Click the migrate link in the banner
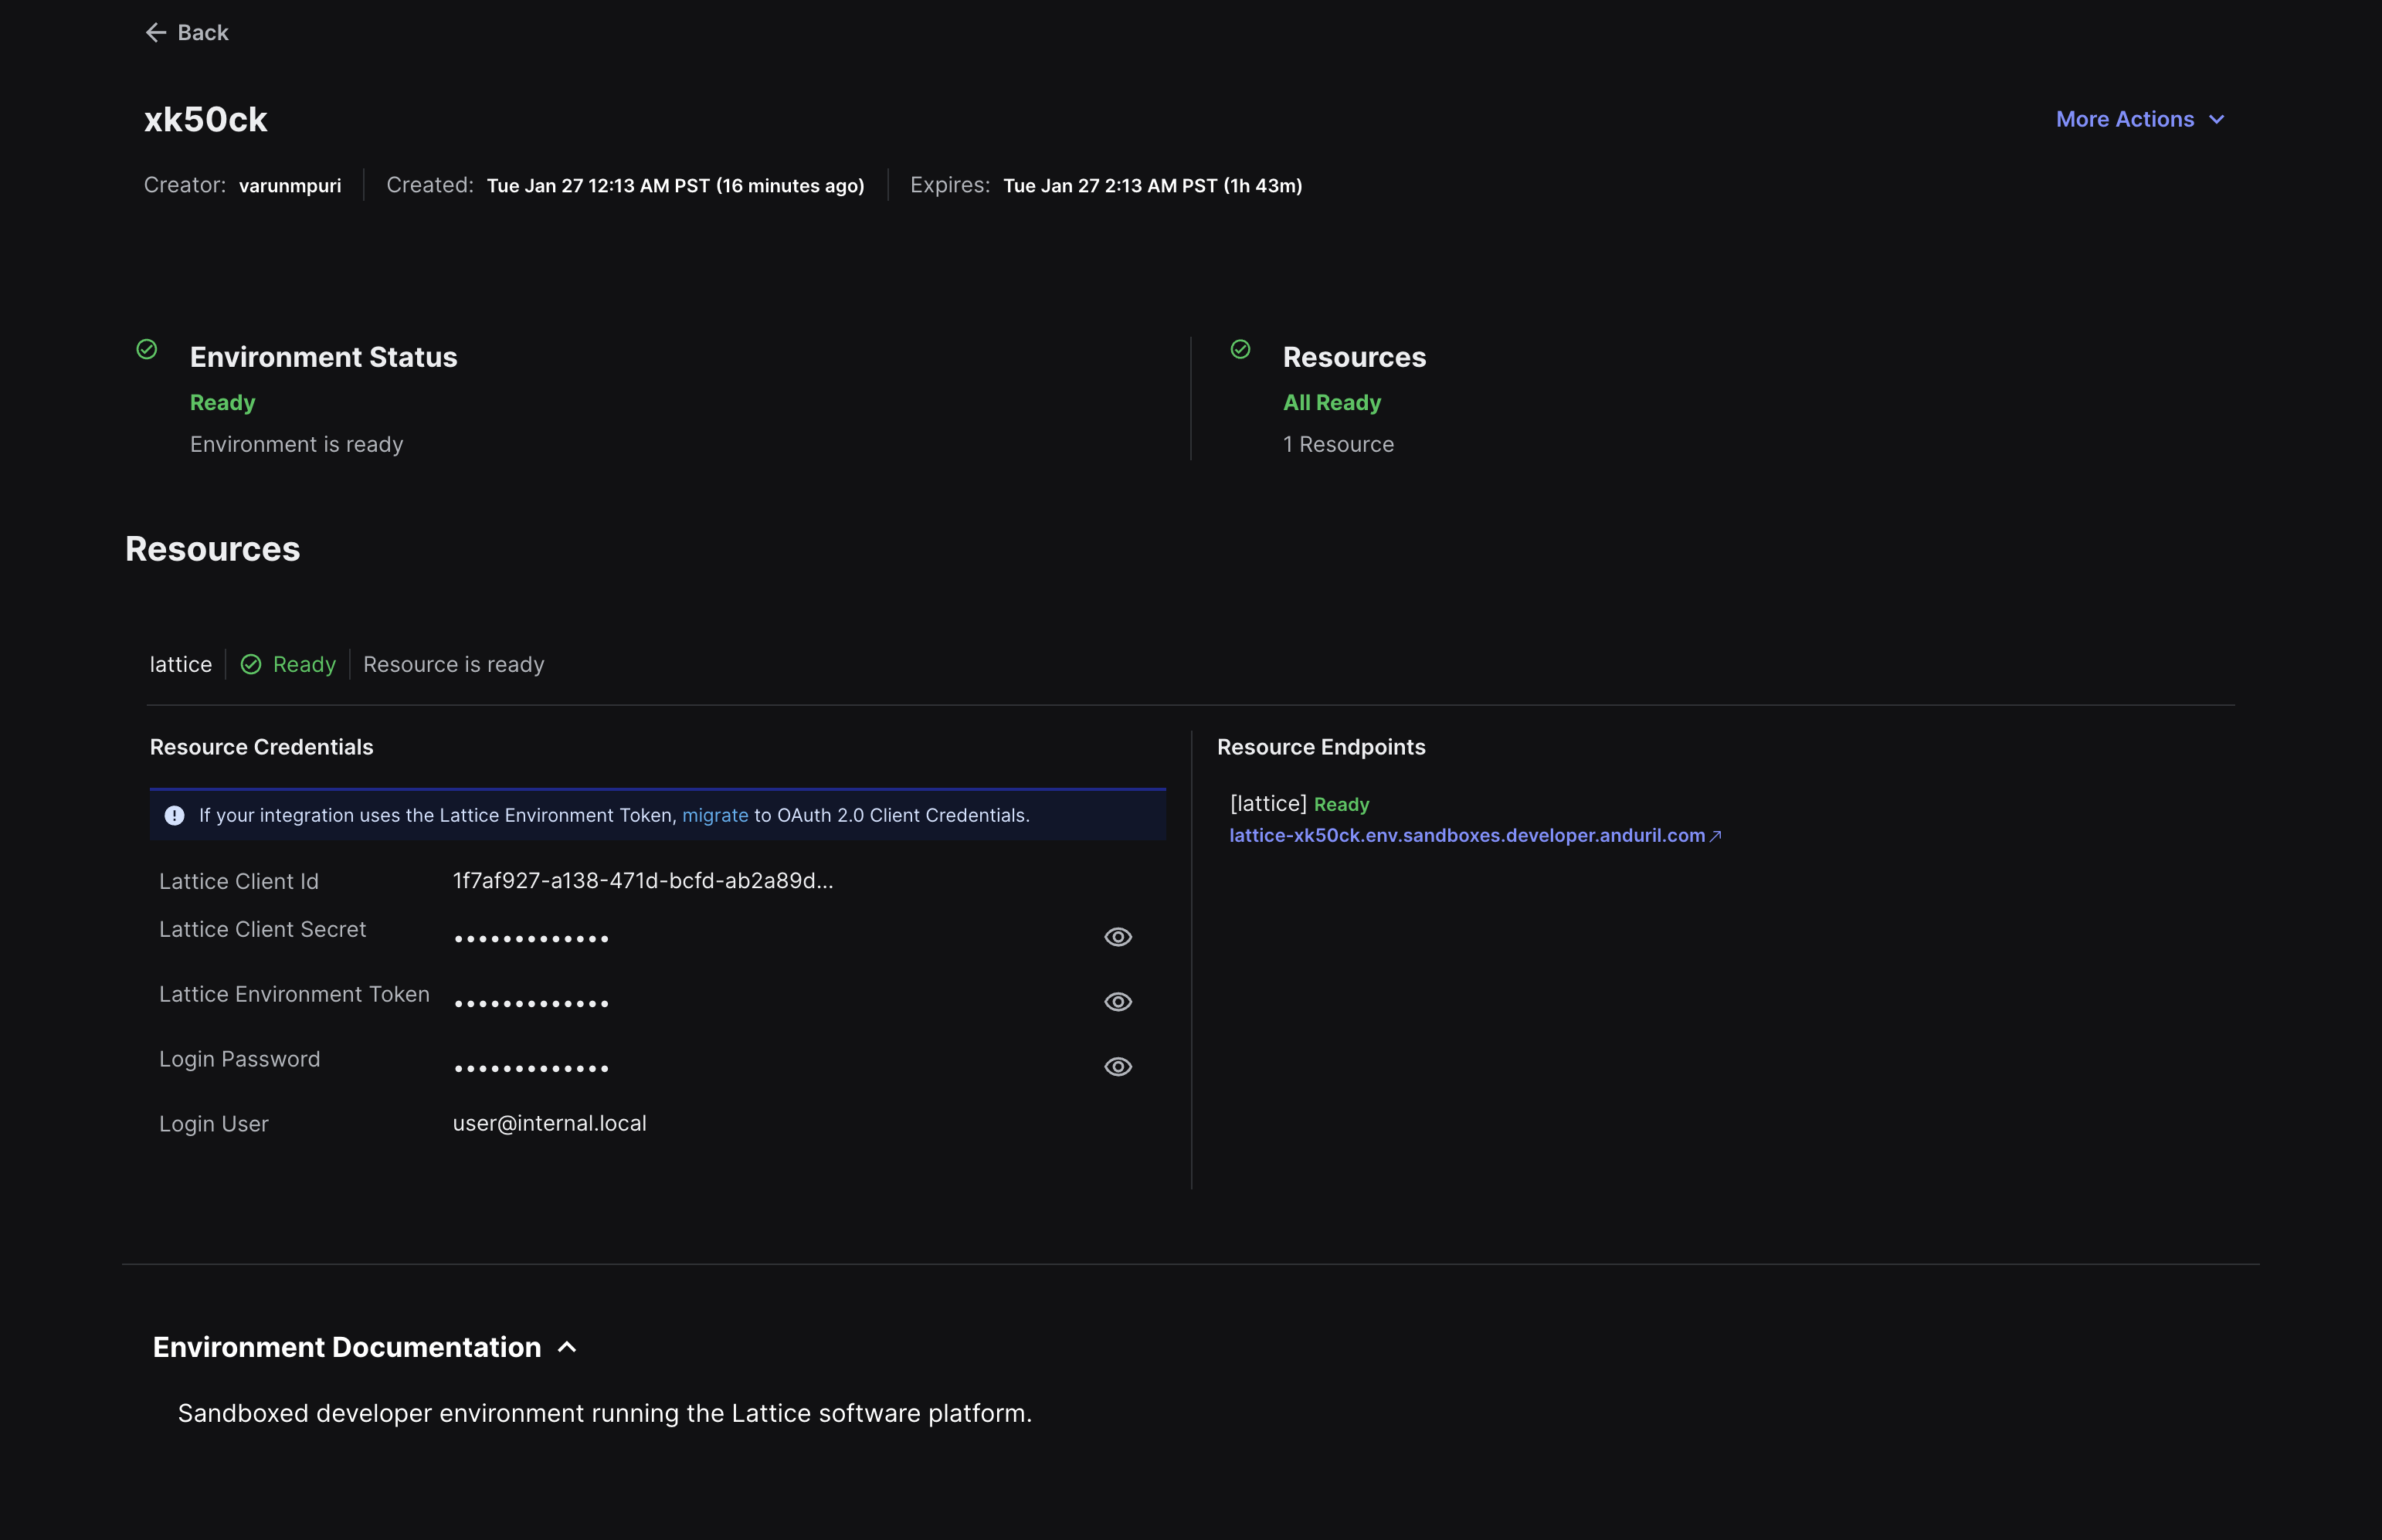2382x1540 pixels. [x=715, y=815]
